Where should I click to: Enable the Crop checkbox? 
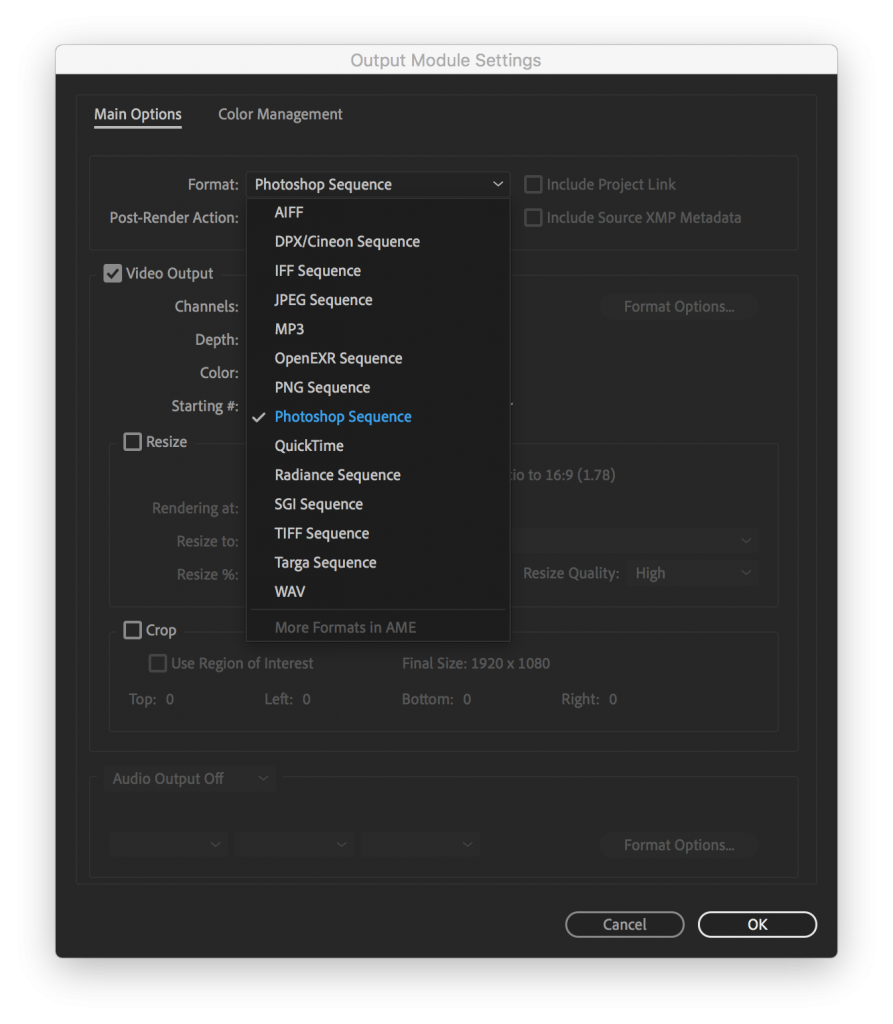click(133, 630)
